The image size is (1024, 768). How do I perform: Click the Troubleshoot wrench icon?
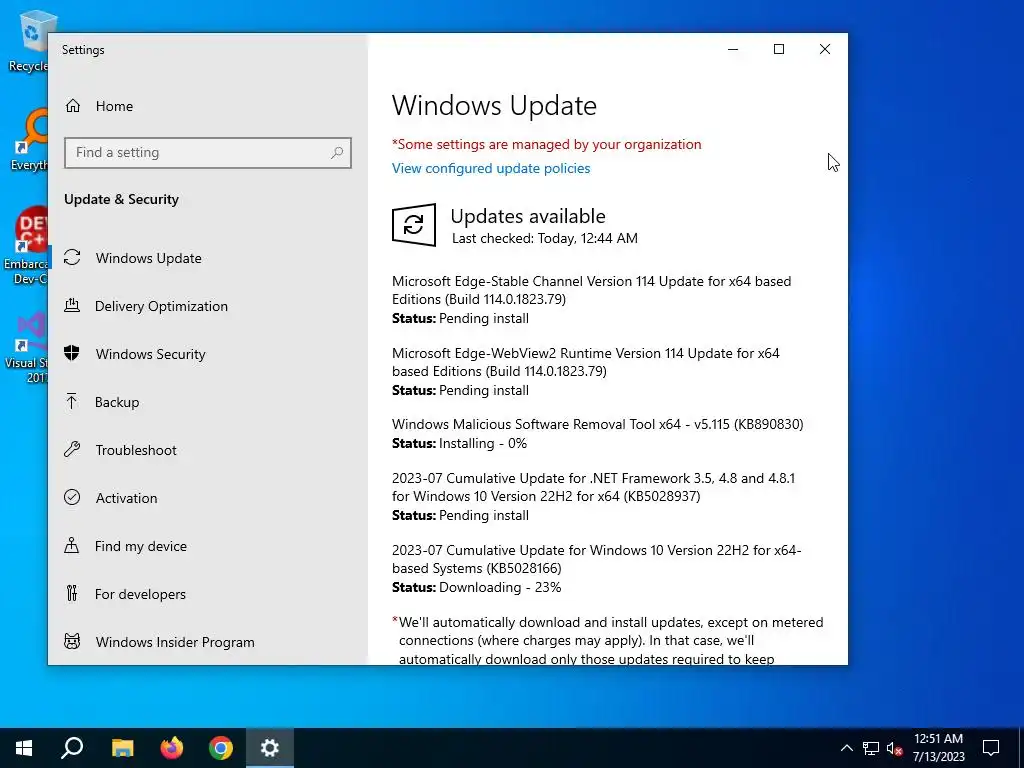72,449
